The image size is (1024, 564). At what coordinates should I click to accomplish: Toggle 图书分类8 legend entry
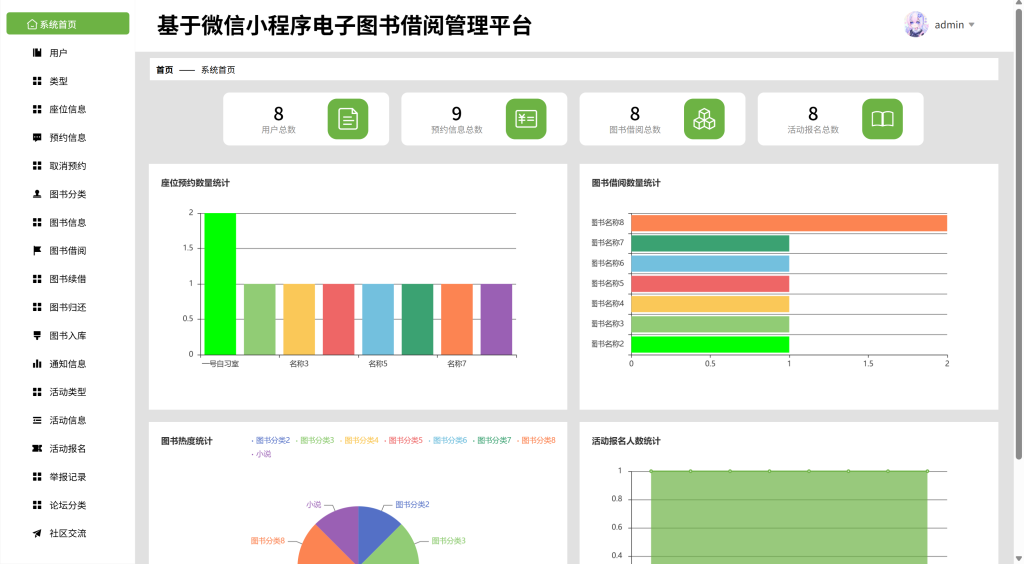tap(537, 441)
